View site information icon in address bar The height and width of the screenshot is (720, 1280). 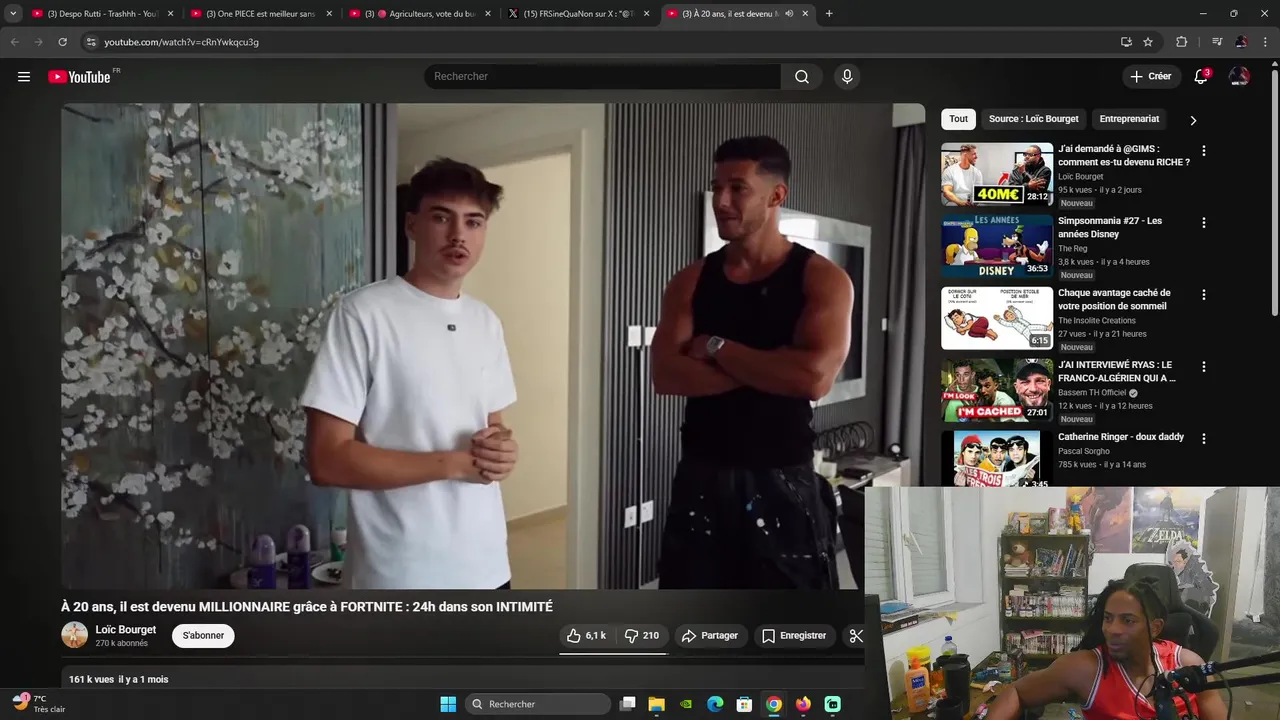click(x=90, y=42)
